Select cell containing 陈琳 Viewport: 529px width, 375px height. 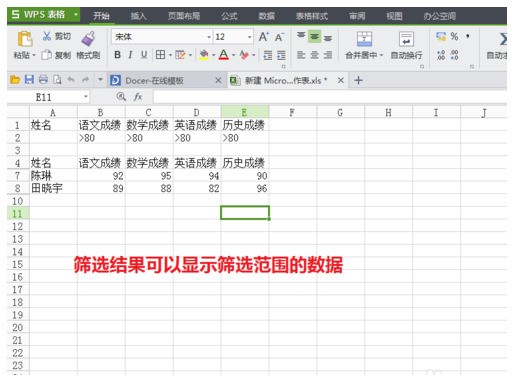(53, 176)
